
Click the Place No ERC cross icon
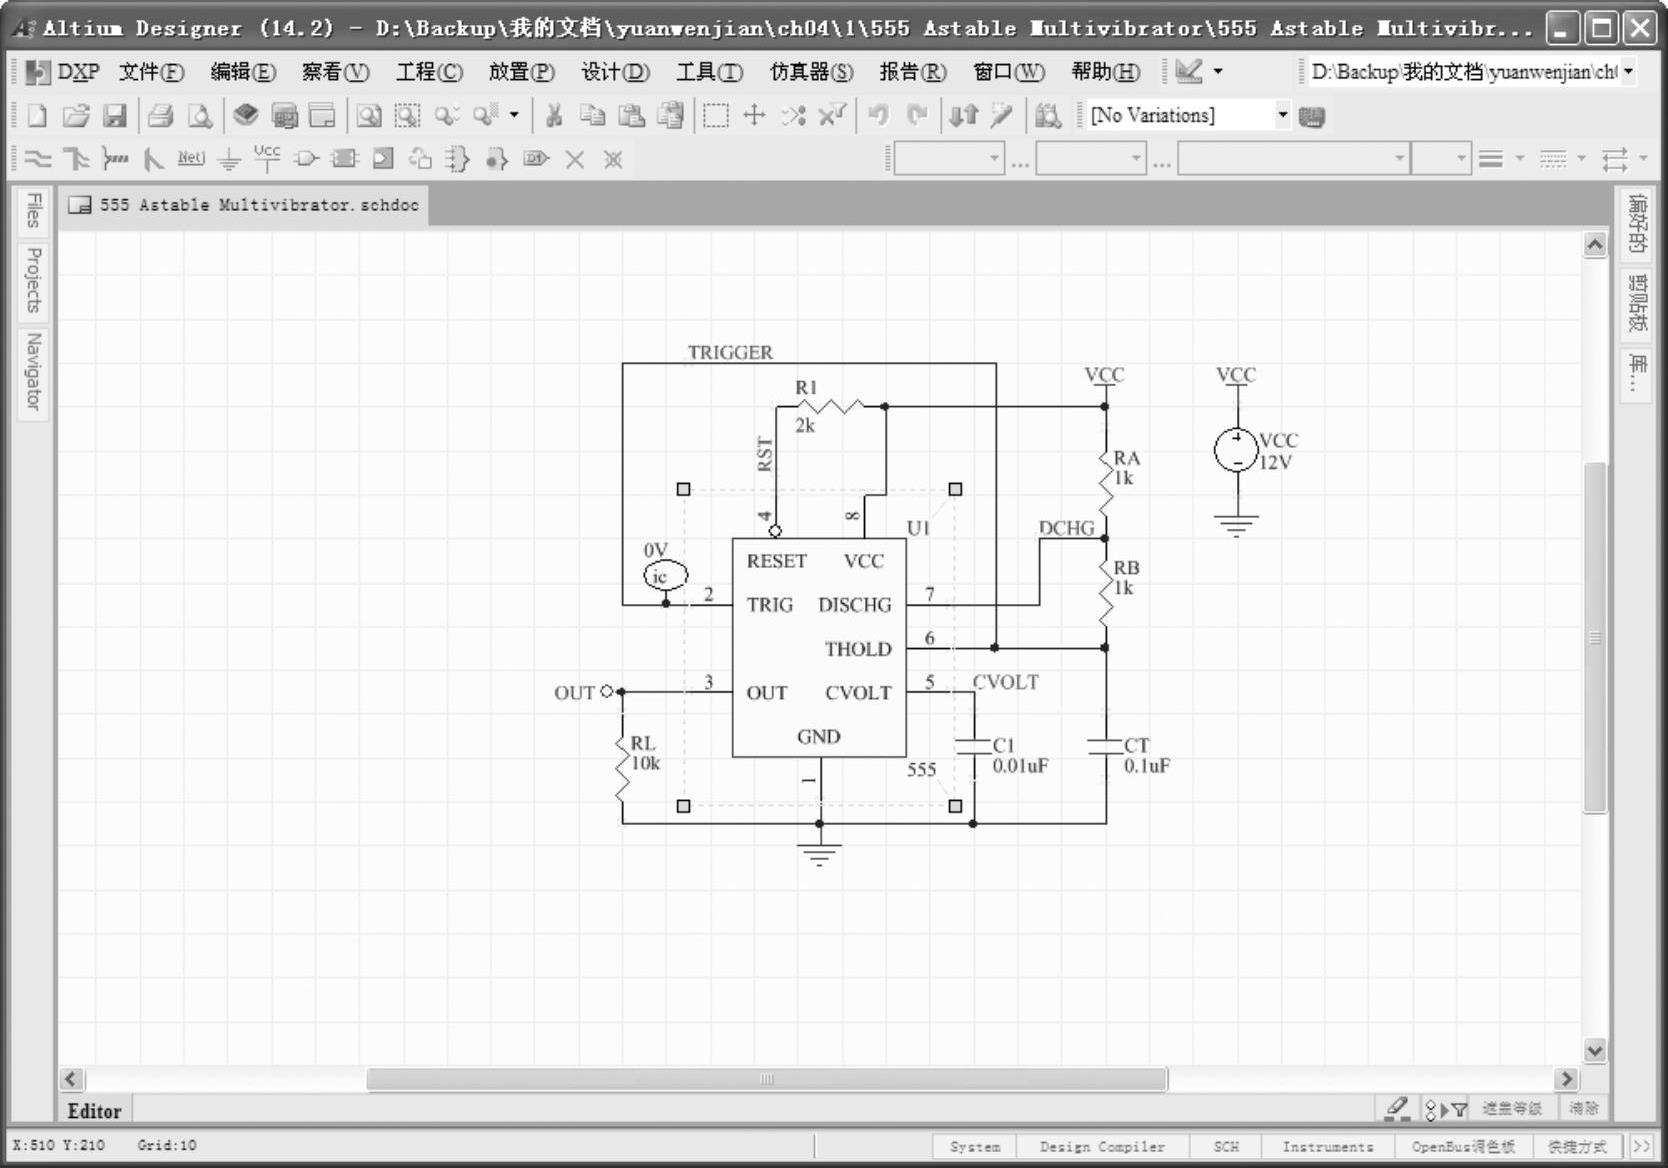tap(575, 159)
